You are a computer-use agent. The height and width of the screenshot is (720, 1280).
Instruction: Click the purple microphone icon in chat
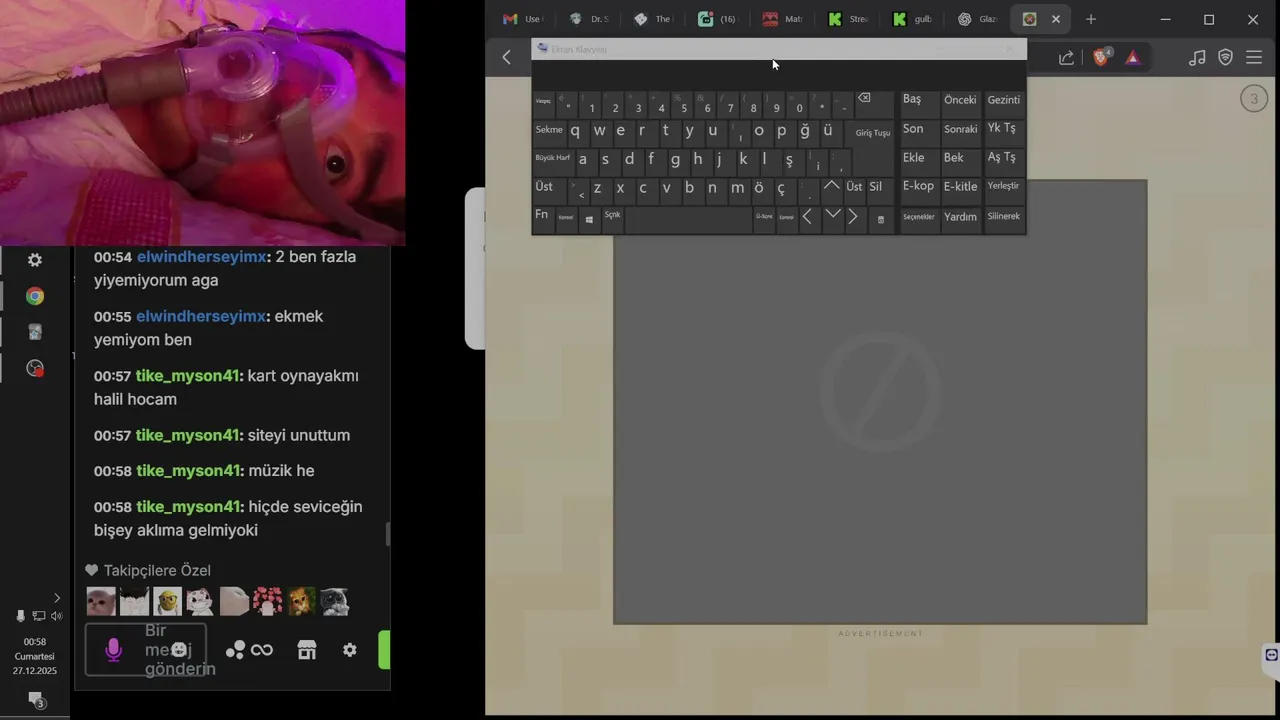coord(114,650)
